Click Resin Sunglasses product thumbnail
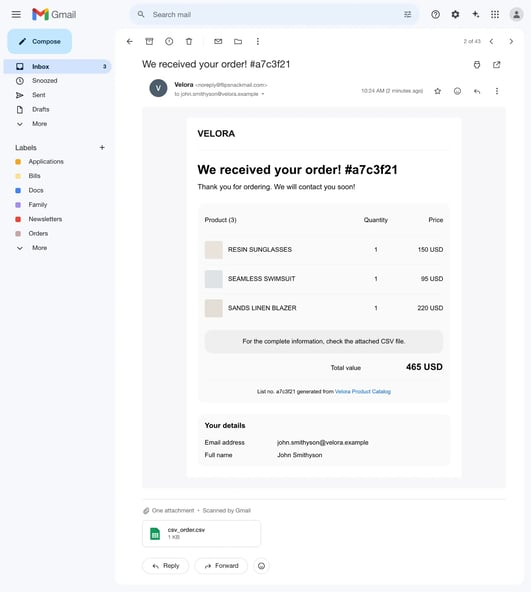531x592 pixels. pyautogui.click(x=213, y=250)
